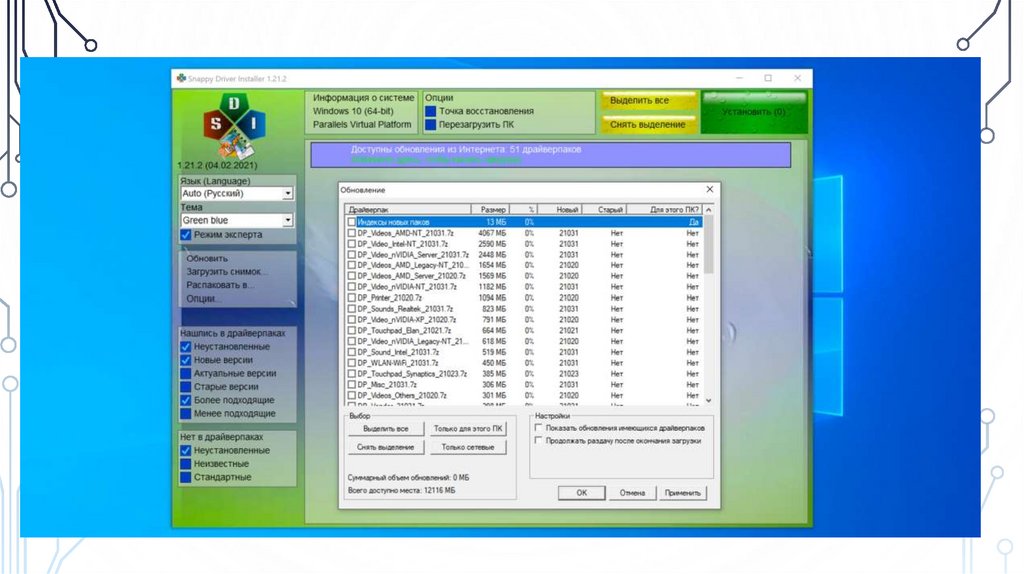
Task: Tick checkbox for DP_Videos_AMD-NT_21031.7z
Action: 351,233
